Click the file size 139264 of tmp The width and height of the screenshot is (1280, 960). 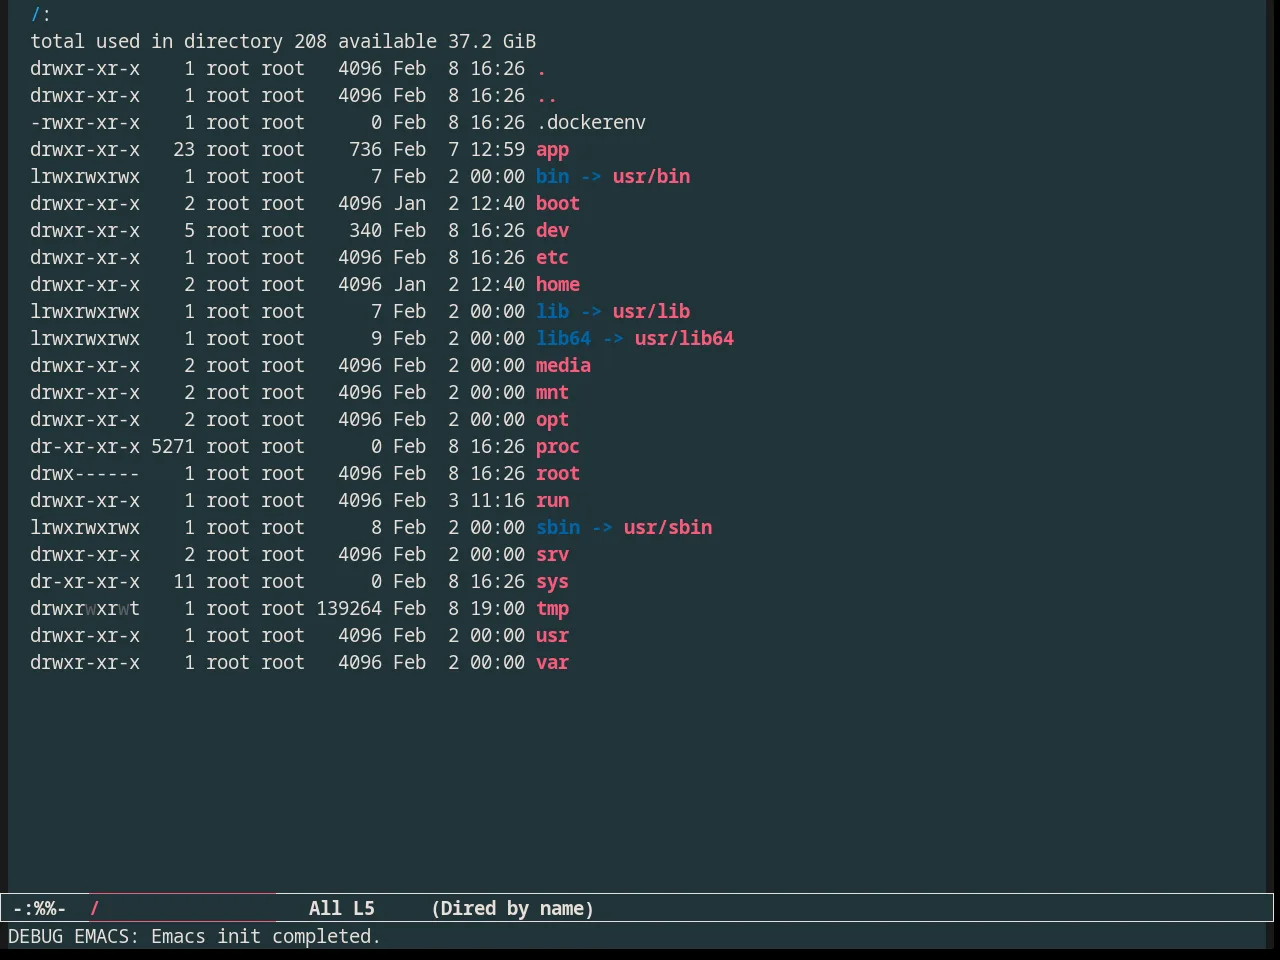tap(349, 609)
